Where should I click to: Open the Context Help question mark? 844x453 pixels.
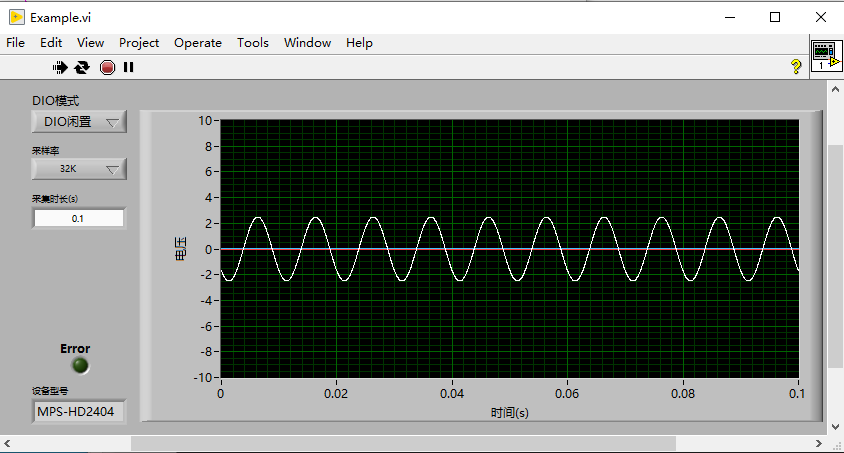796,66
